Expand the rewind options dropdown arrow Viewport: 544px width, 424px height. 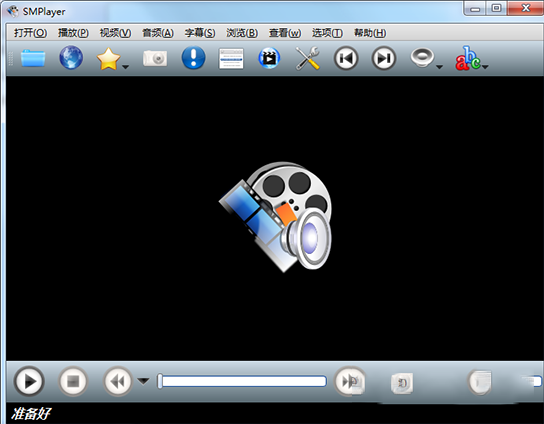pos(143,381)
